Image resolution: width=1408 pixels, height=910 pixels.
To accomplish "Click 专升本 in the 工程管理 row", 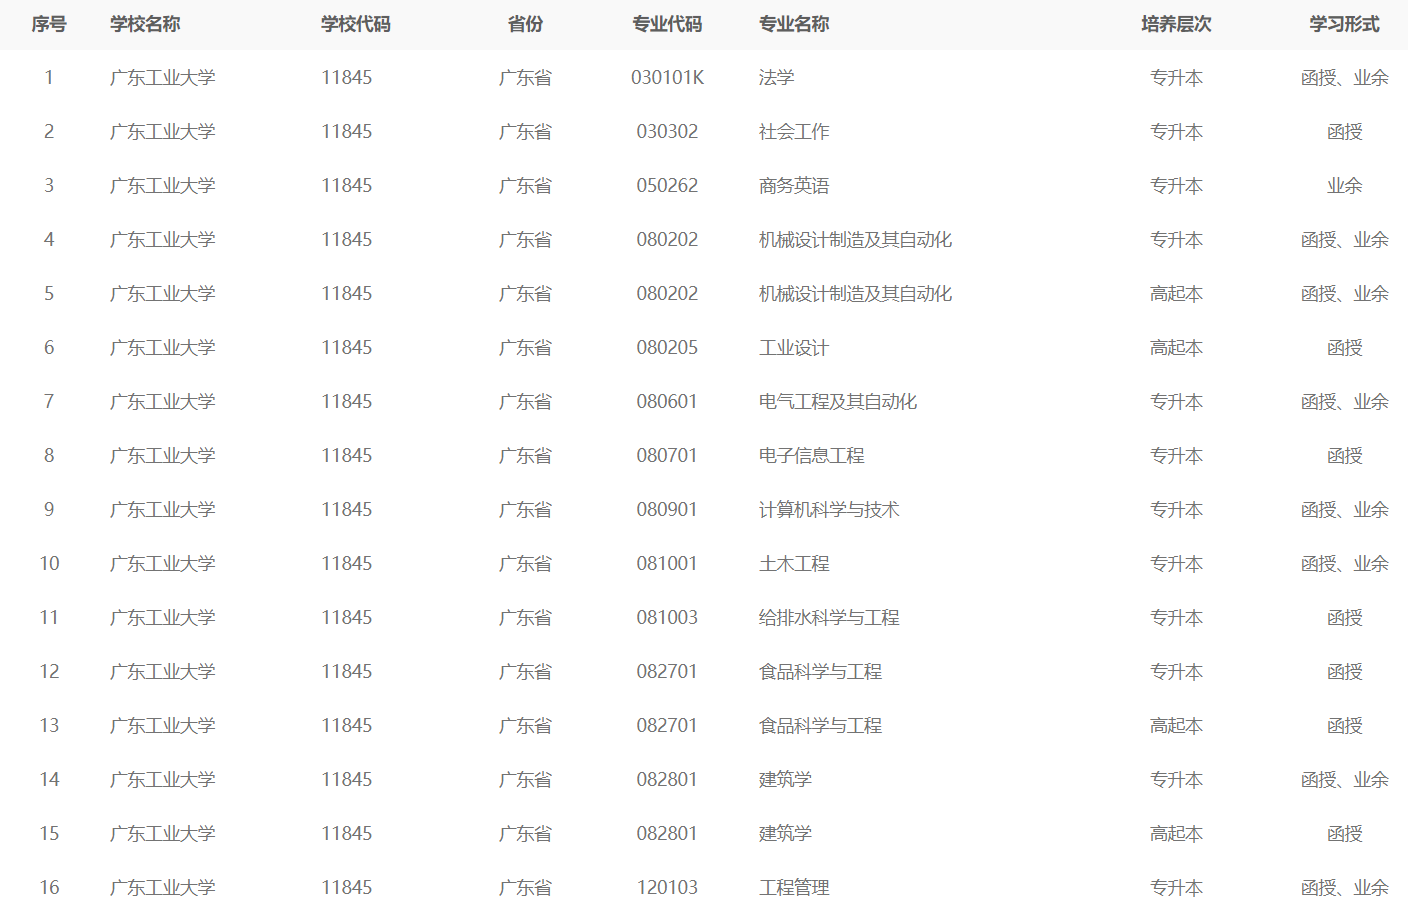I will (1176, 888).
